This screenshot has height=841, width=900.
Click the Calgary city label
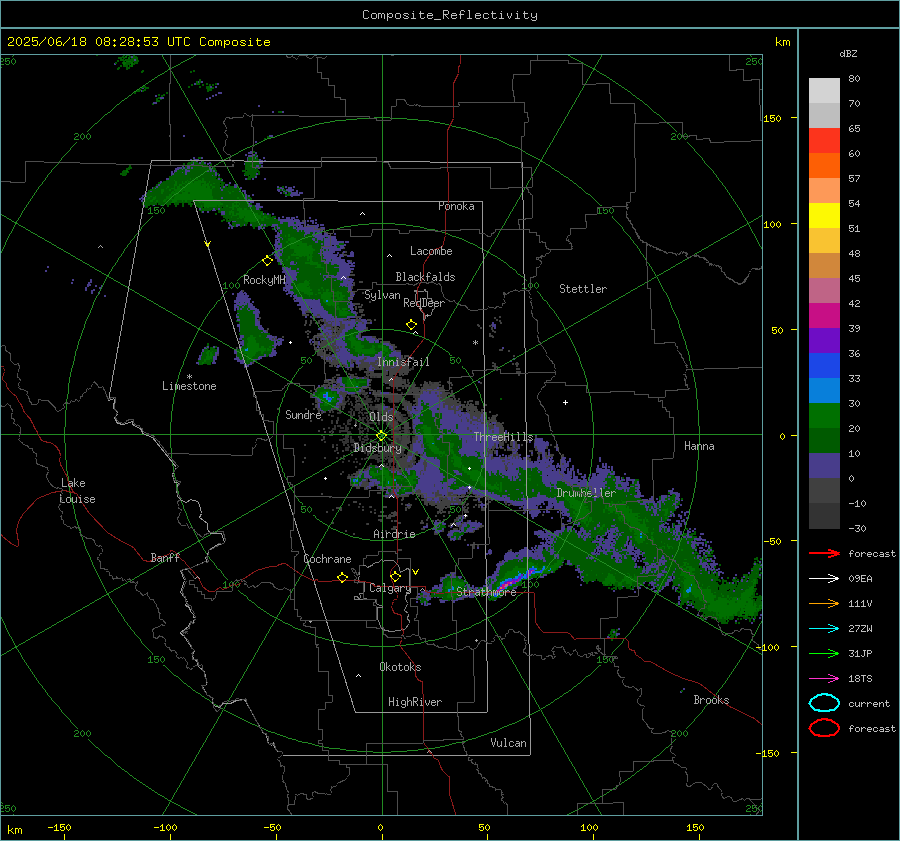(390, 588)
